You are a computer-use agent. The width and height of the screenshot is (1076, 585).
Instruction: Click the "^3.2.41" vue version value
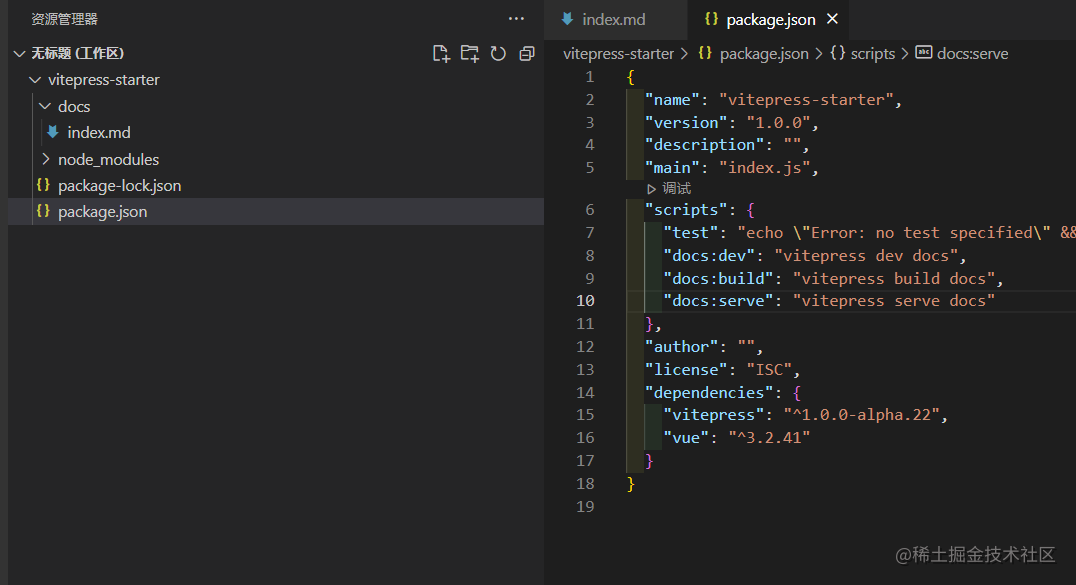[x=769, y=437]
